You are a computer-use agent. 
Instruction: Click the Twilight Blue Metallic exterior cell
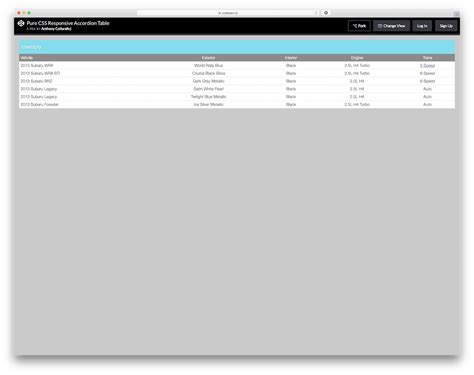click(x=208, y=97)
